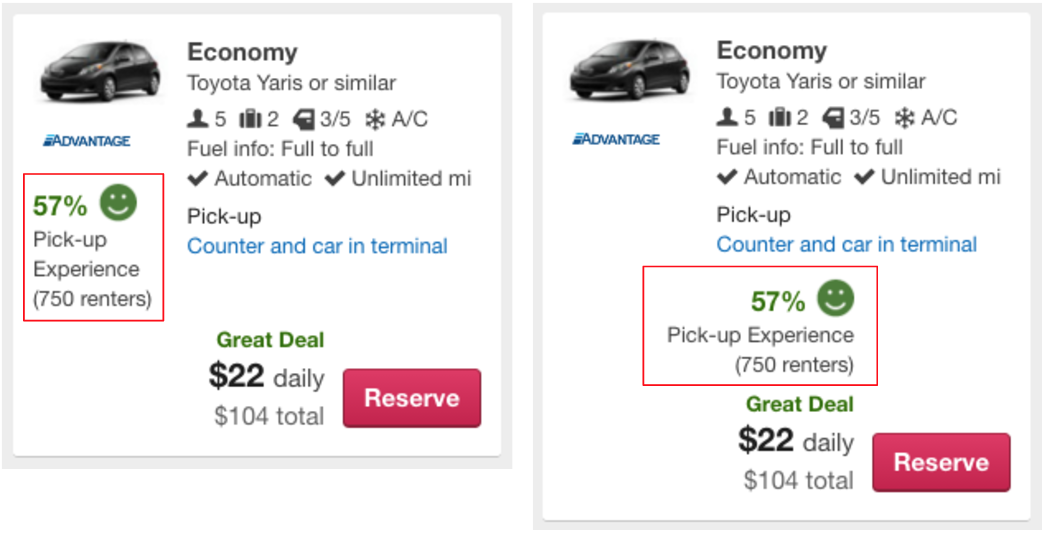Click the Toyota Yaris car image in right card
Image resolution: width=1046 pixels, height=534 pixels.
629,70
